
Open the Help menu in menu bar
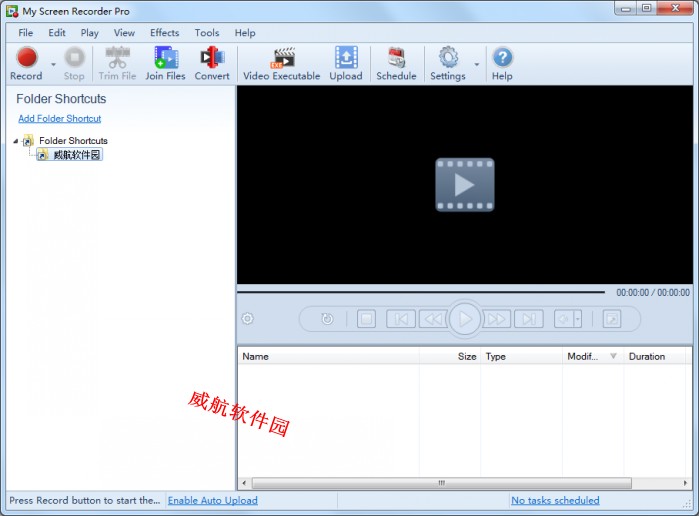(245, 33)
